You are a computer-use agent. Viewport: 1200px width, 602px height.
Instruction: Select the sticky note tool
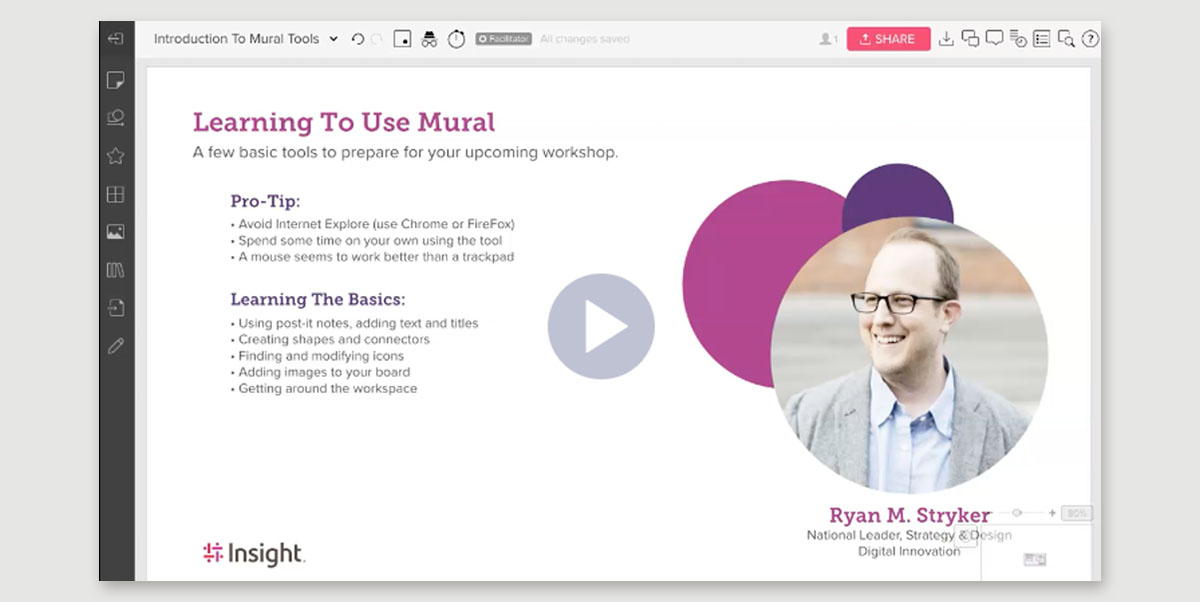(x=114, y=79)
